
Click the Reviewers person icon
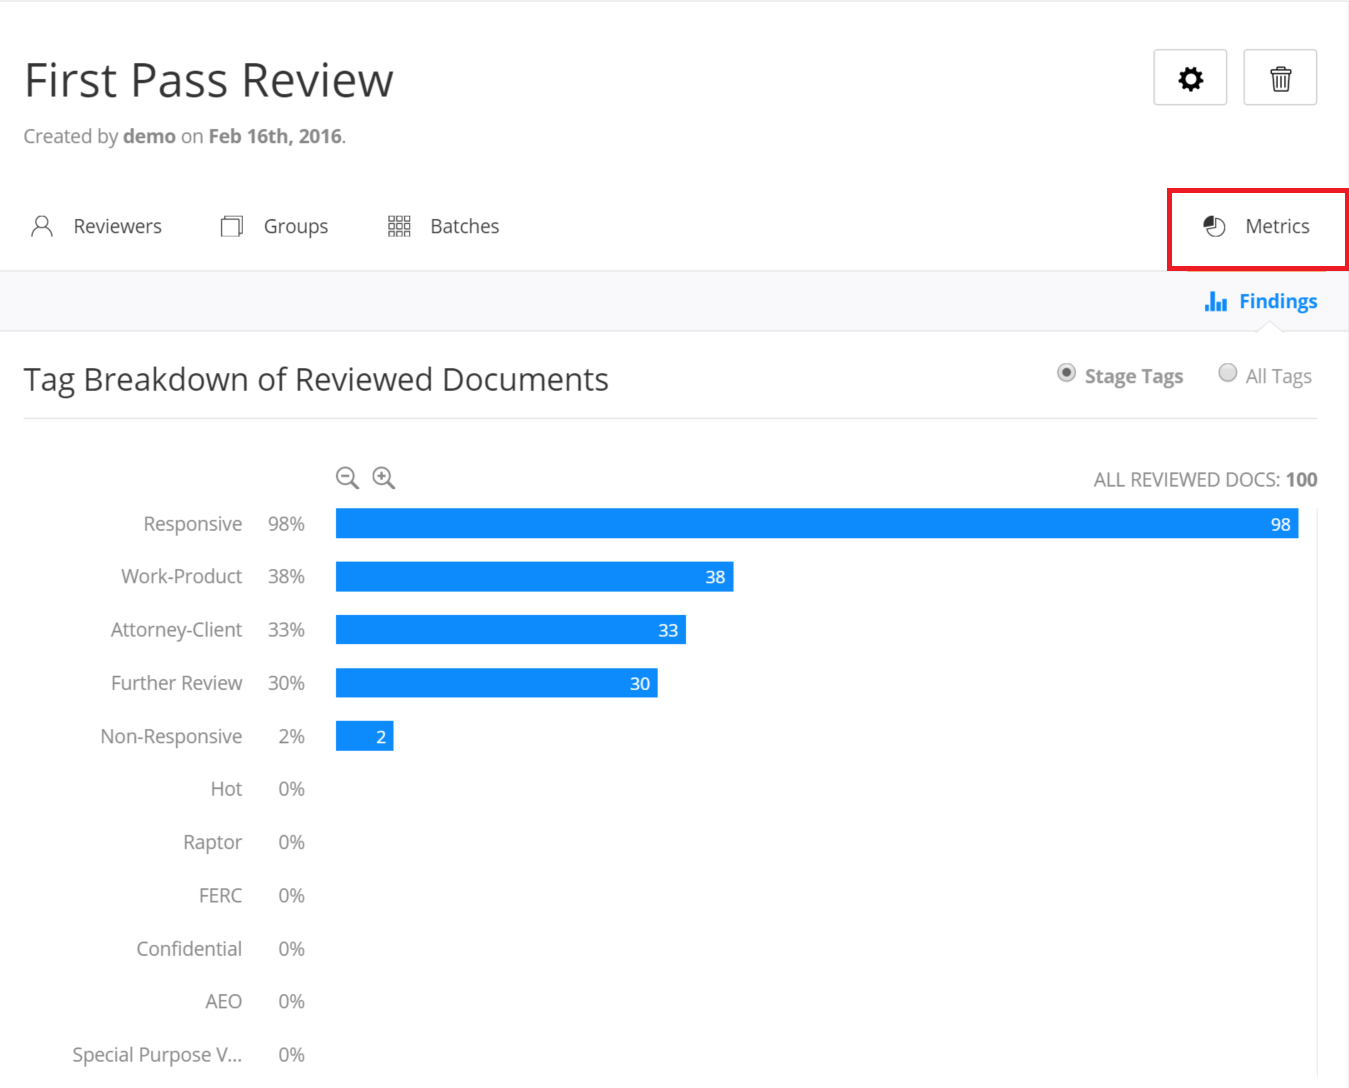point(42,226)
